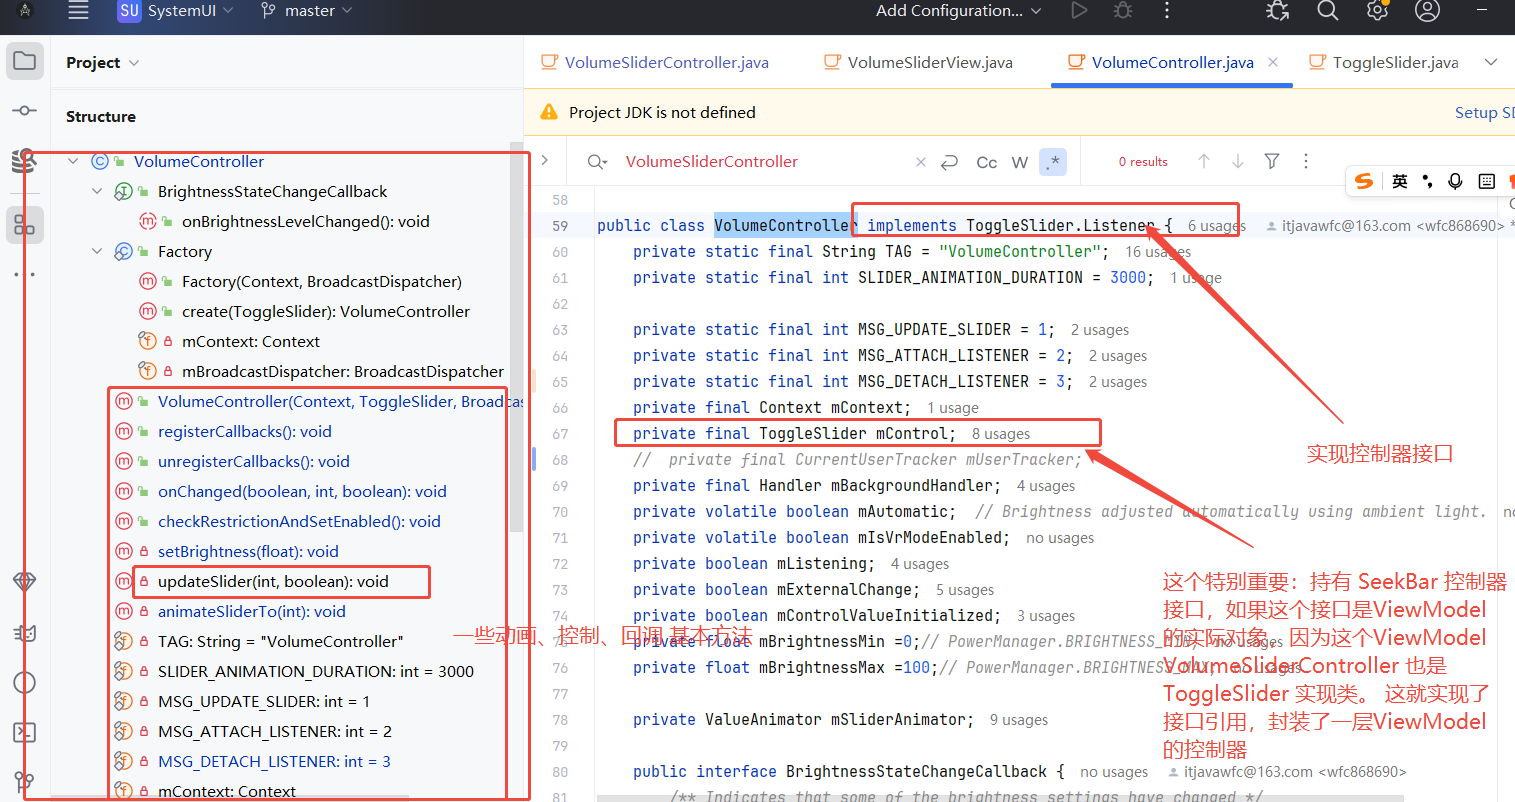This screenshot has height=802, width=1515.
Task: Open the Add Configuration dropdown
Action: click(x=959, y=11)
